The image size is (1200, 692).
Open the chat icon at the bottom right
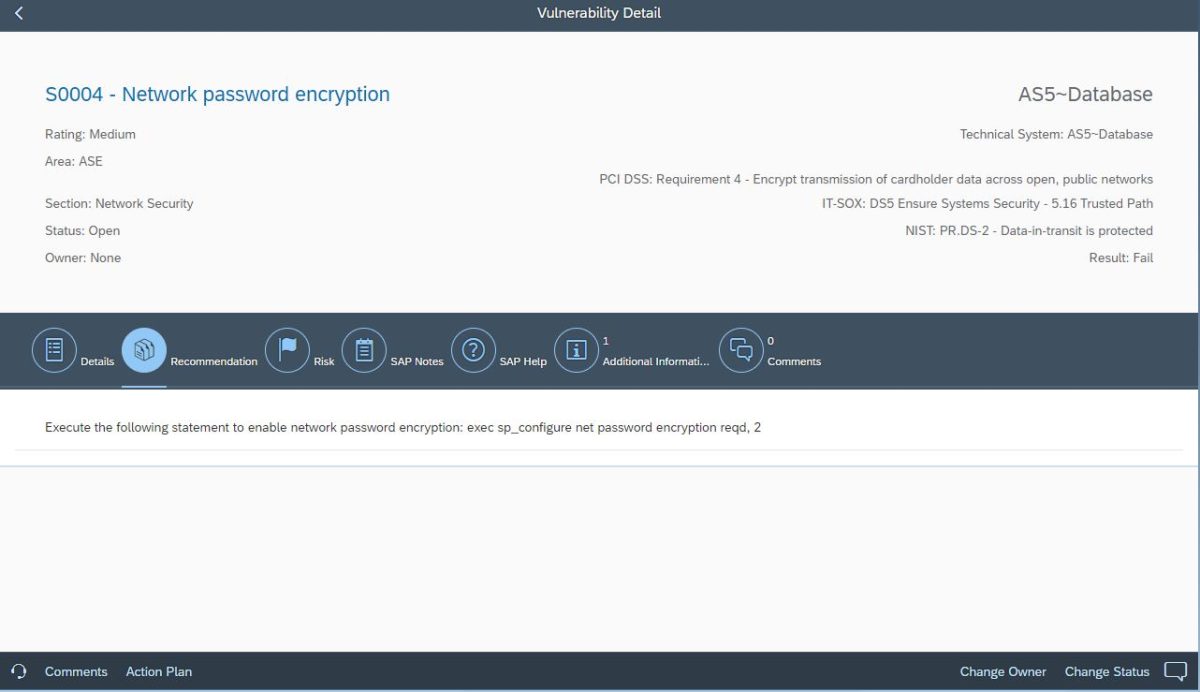tap(1175, 671)
